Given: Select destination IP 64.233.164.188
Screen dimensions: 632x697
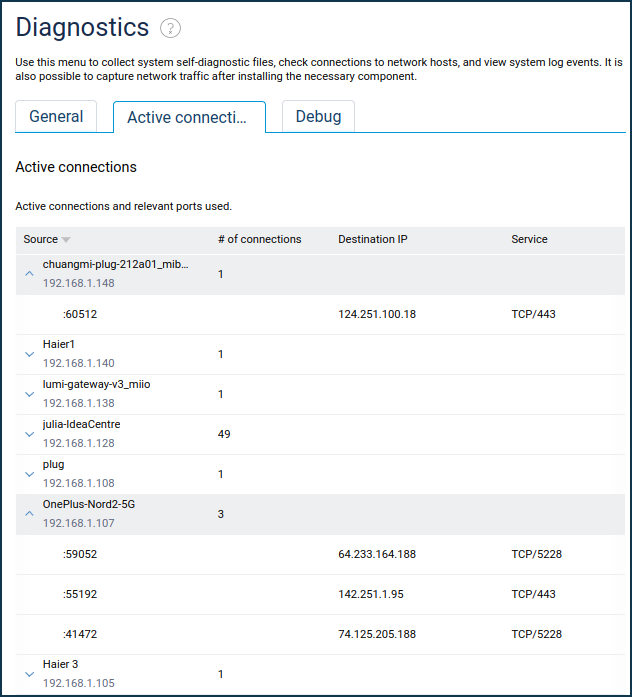Looking at the screenshot, I should (x=377, y=554).
